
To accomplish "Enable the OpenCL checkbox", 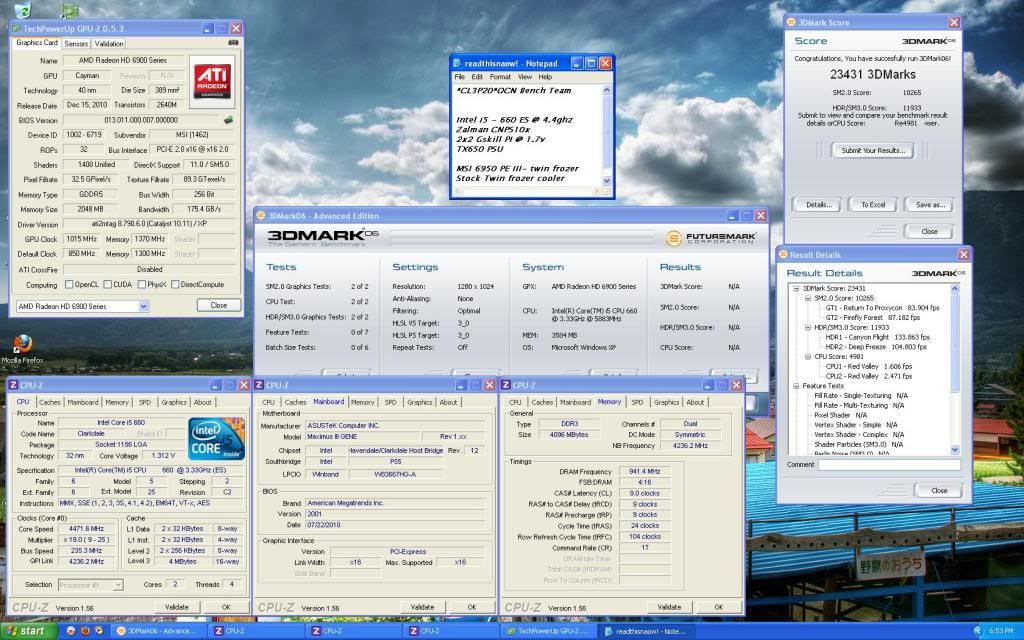I will coord(70,284).
